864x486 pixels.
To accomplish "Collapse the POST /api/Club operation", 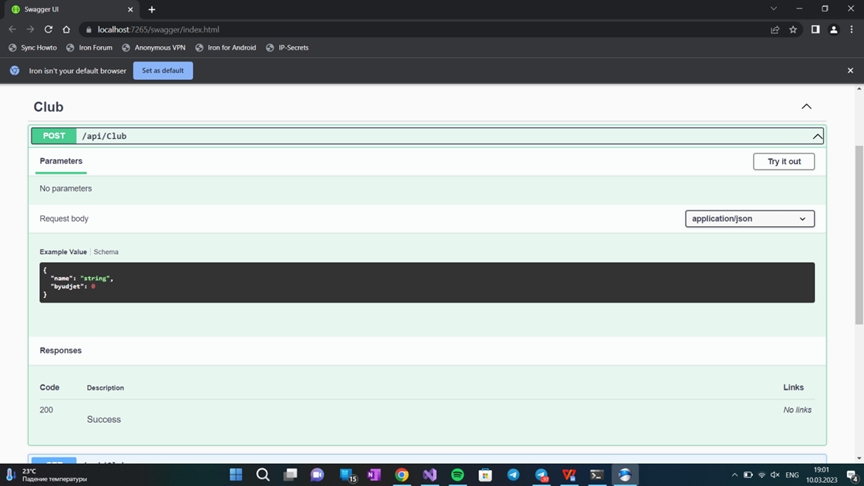I will pos(817,136).
